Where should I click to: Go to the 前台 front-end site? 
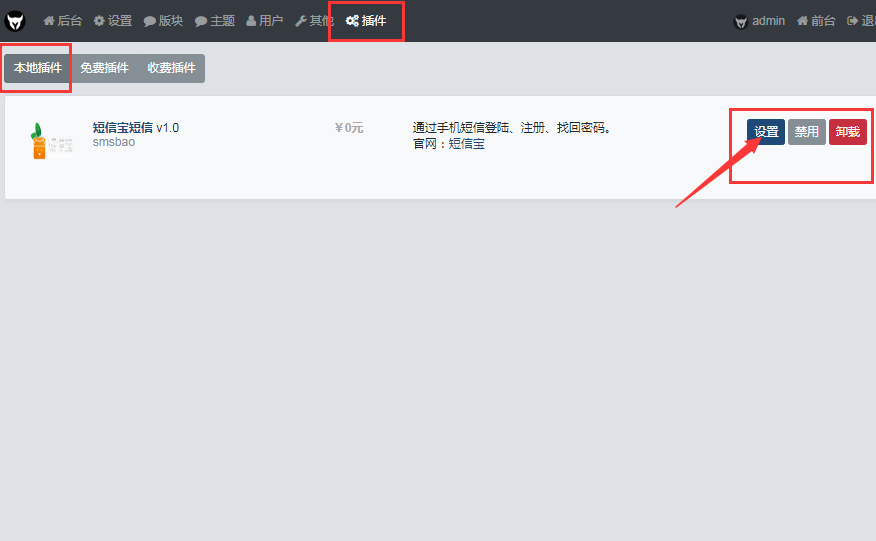(x=816, y=21)
